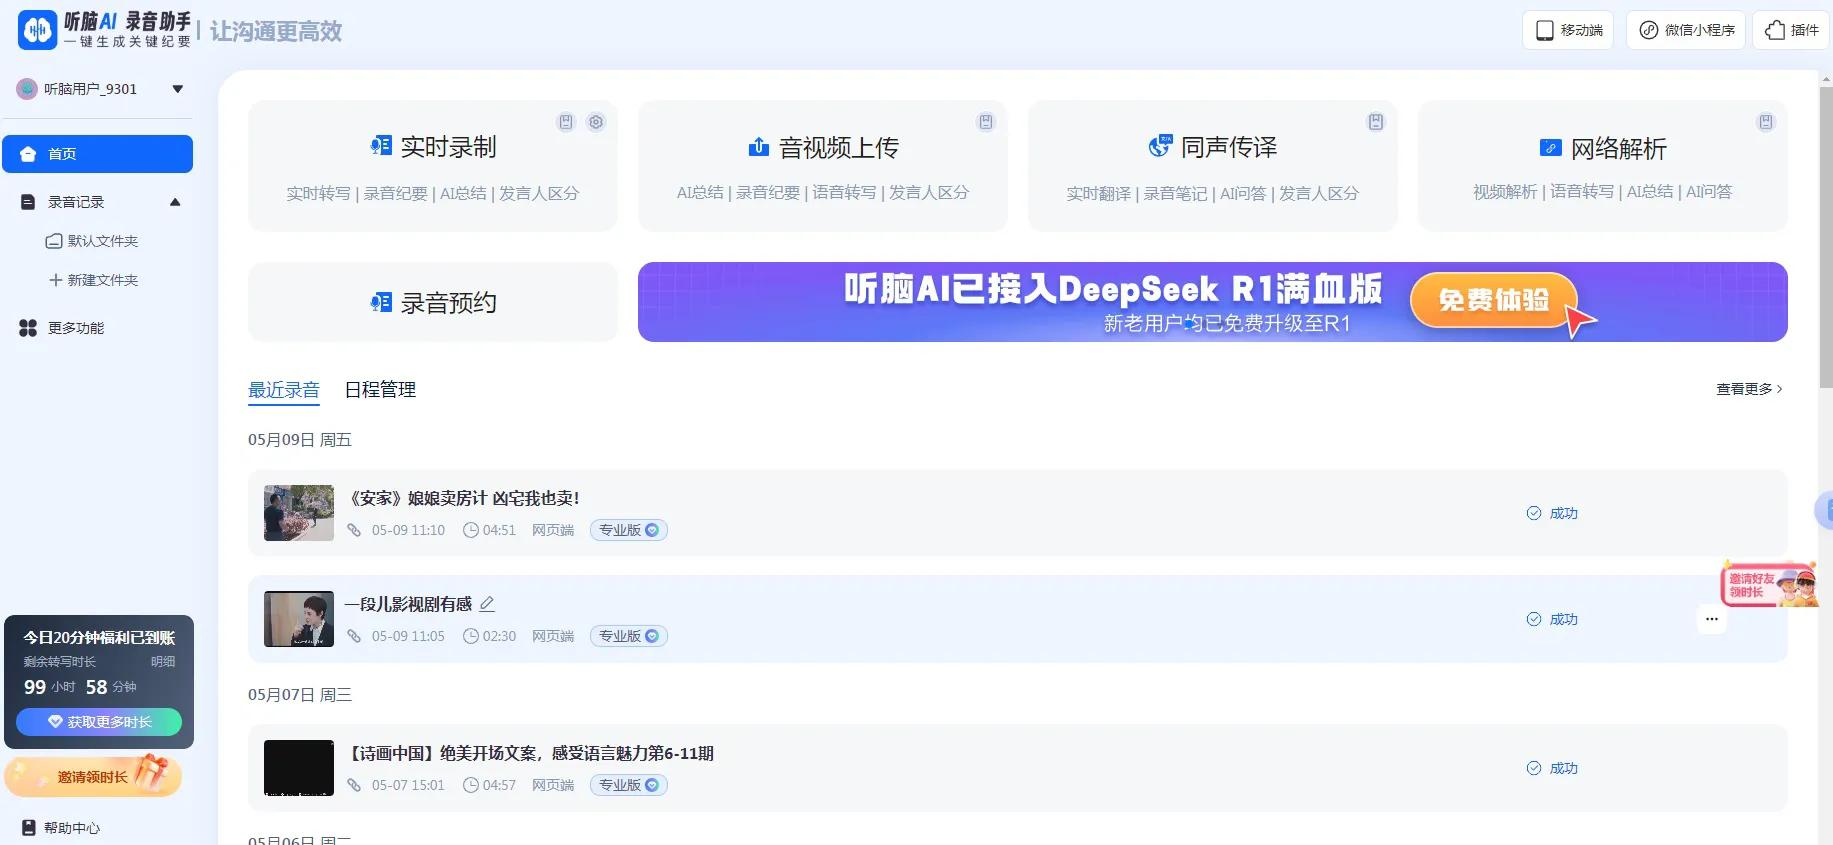Expand the 听脑用户_9301 account dropdown

point(177,89)
